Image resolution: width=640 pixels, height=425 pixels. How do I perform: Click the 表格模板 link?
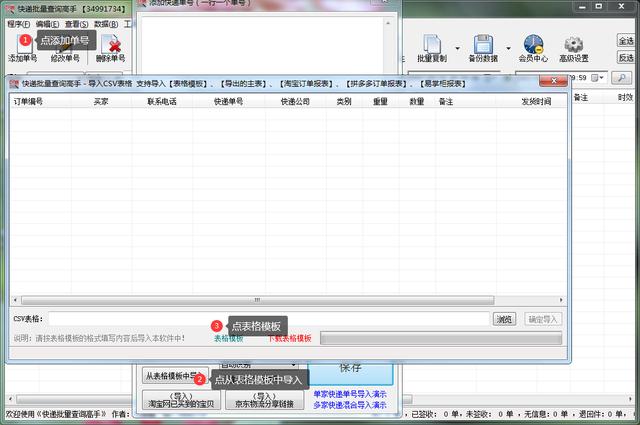(x=229, y=338)
